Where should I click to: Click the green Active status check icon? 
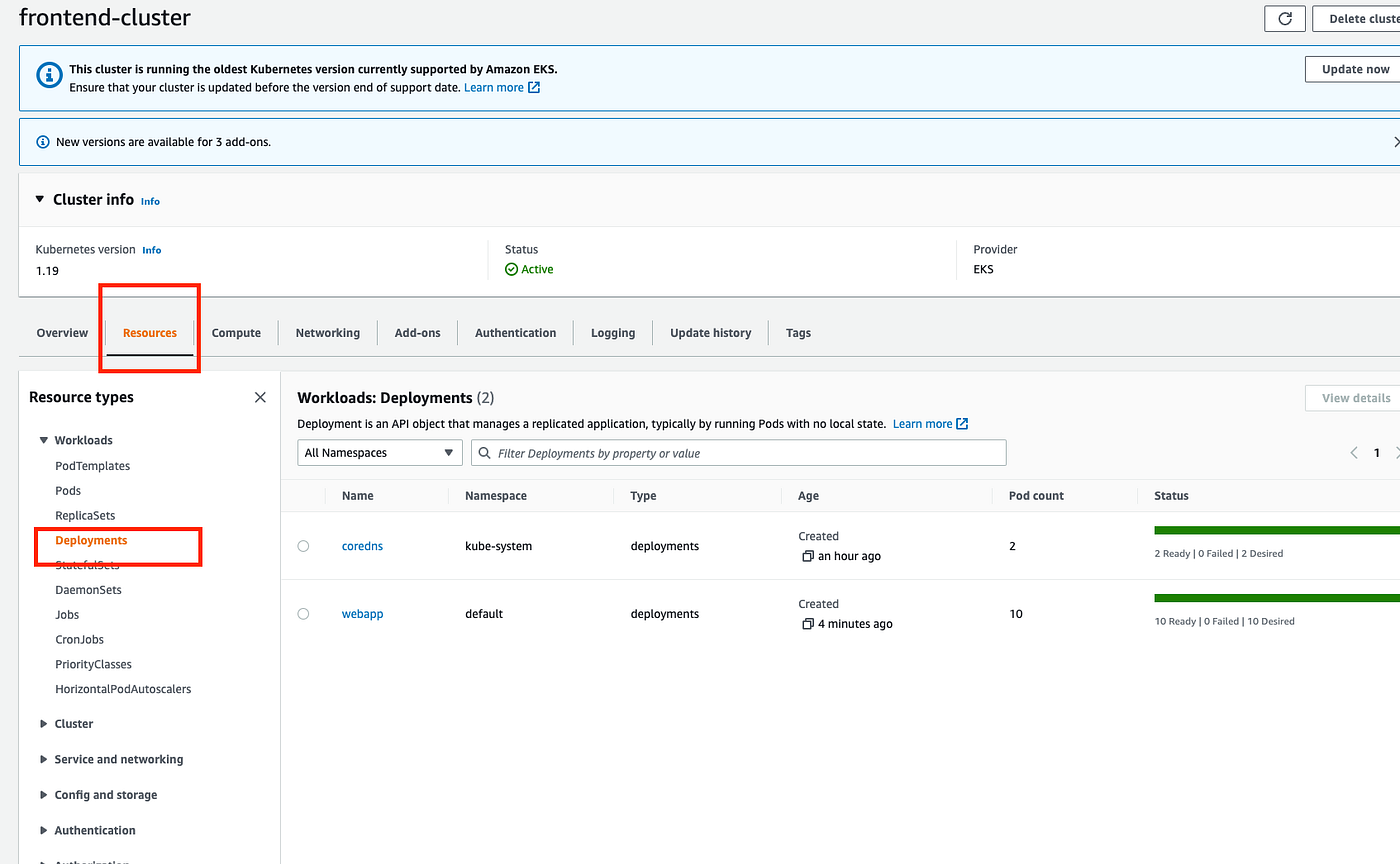(512, 268)
